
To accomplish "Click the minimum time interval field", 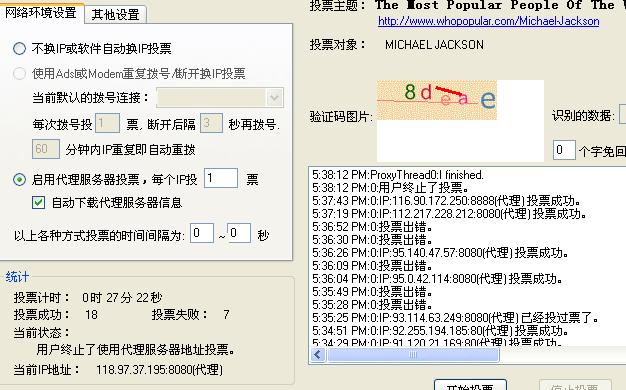I will 202,233.
